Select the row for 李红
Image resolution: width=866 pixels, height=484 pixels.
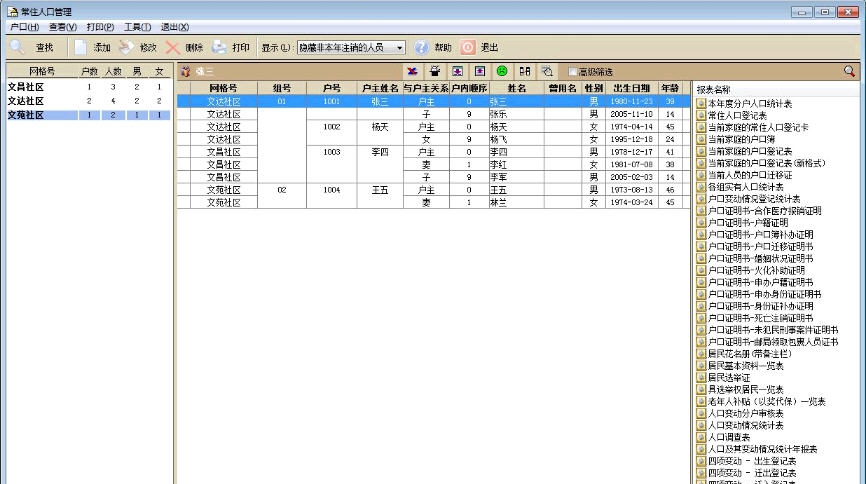pyautogui.click(x=434, y=165)
